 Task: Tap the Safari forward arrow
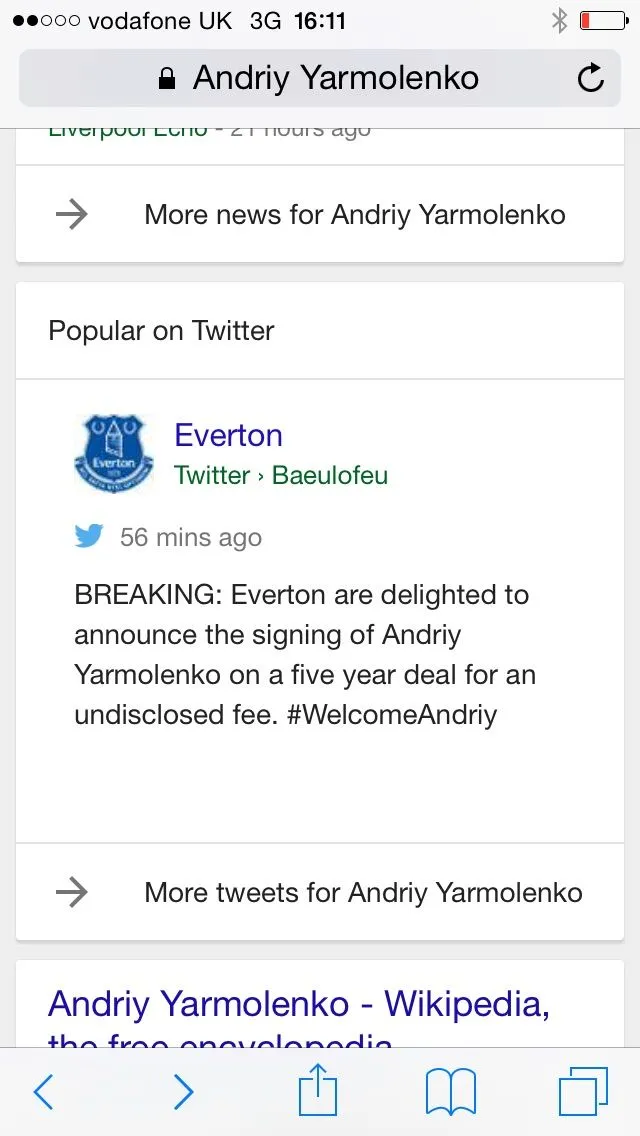point(183,1092)
